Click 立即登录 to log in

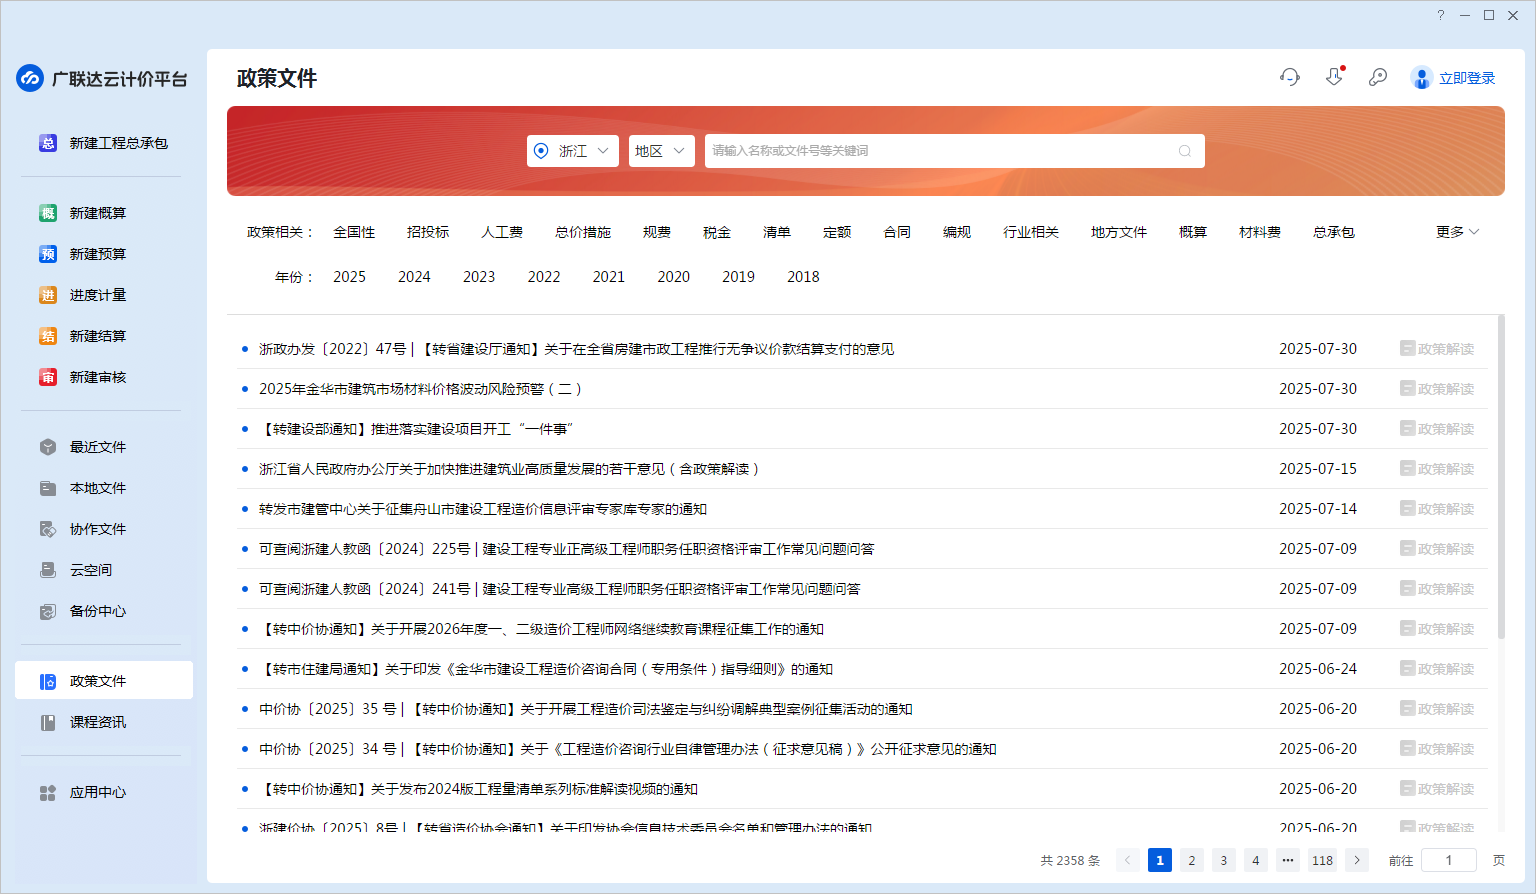pos(1466,78)
